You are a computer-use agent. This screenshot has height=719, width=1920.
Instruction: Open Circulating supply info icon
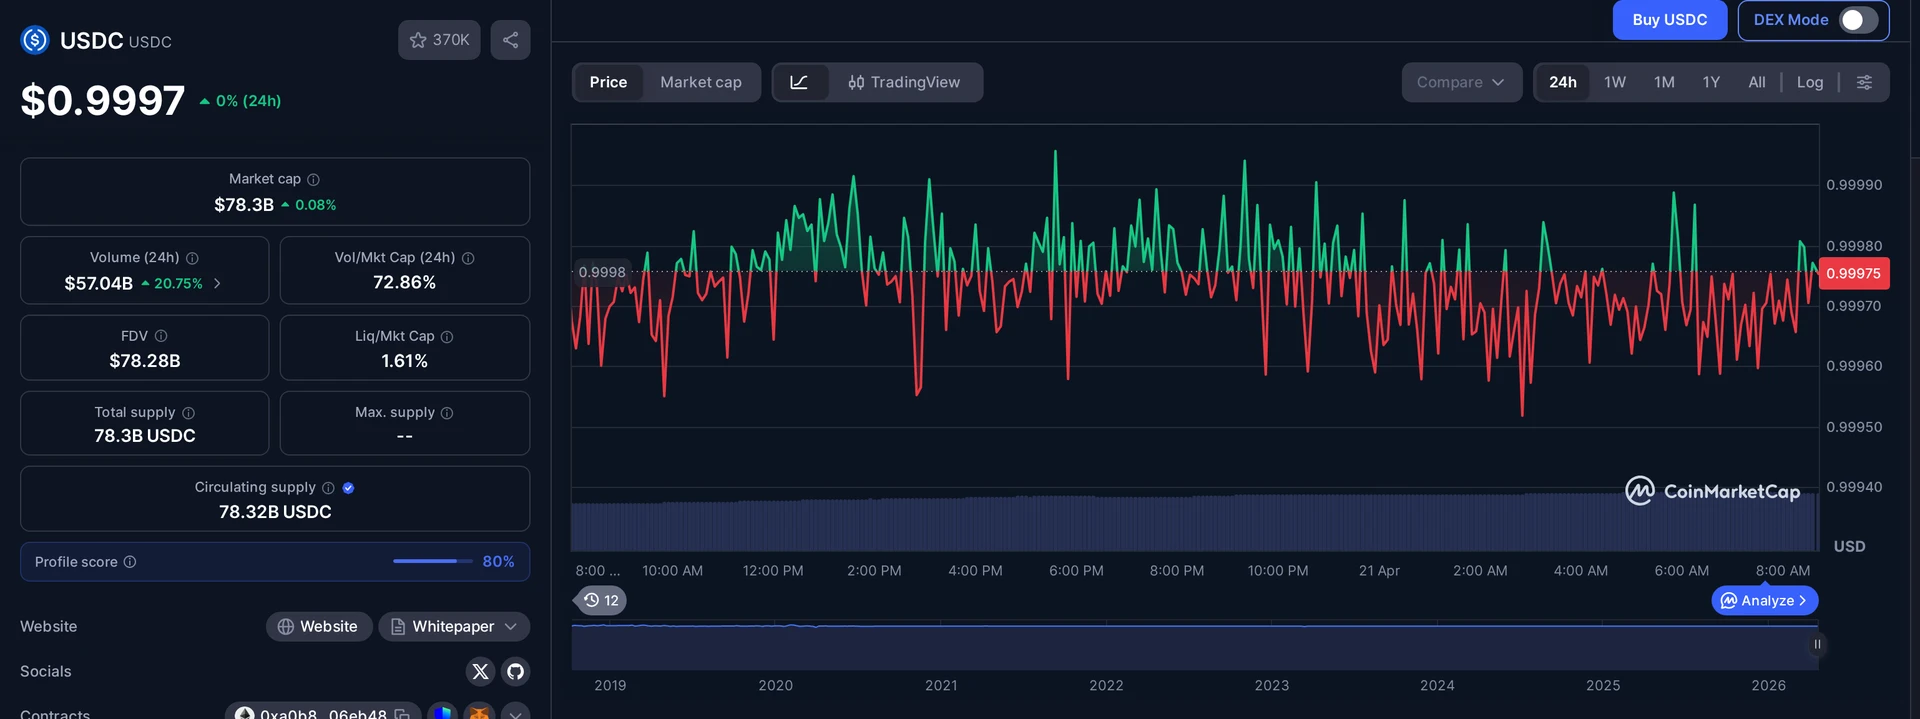(x=328, y=488)
